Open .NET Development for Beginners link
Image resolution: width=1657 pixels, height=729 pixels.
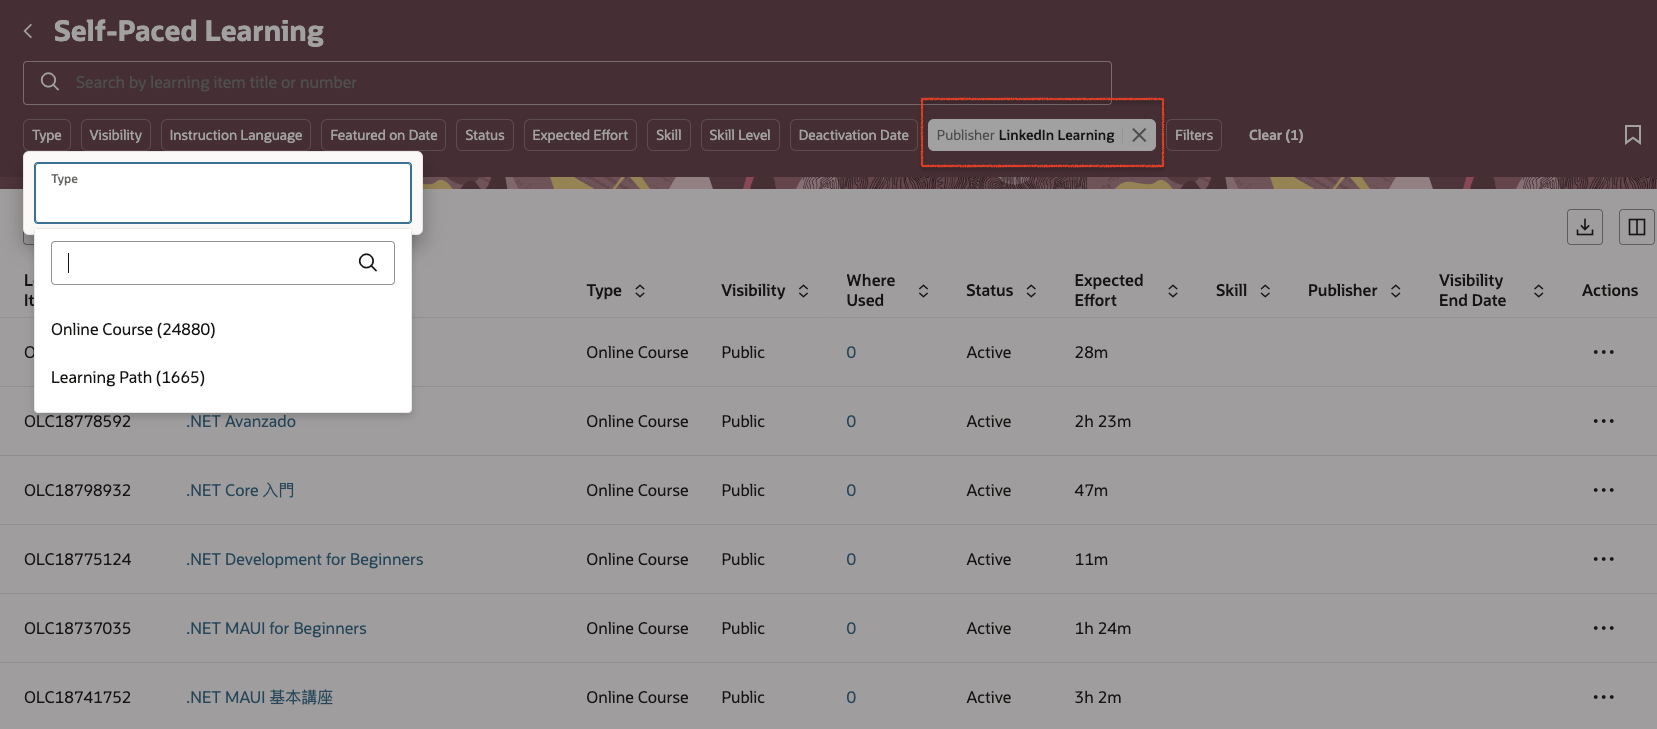[x=305, y=559]
